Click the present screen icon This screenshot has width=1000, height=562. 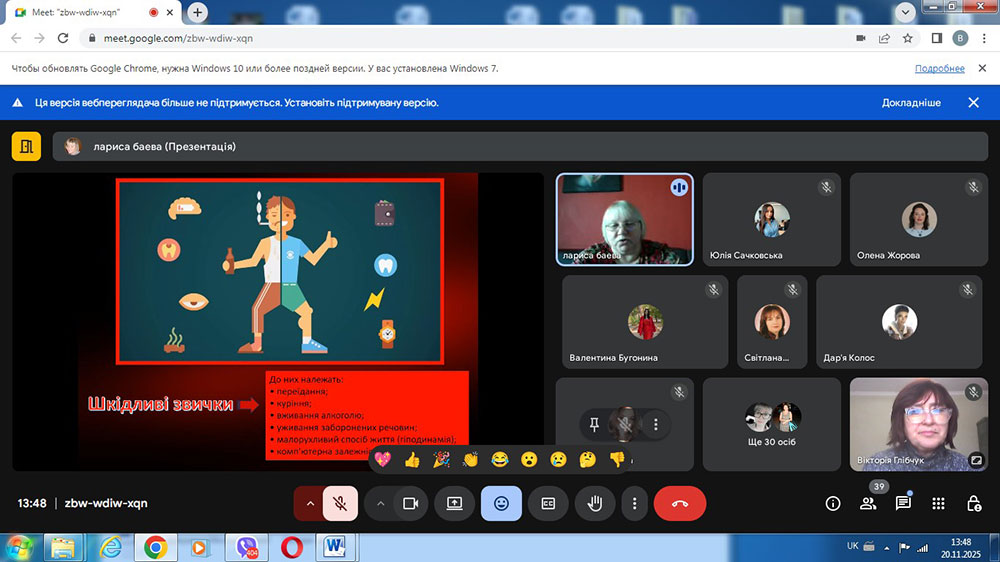coord(454,504)
